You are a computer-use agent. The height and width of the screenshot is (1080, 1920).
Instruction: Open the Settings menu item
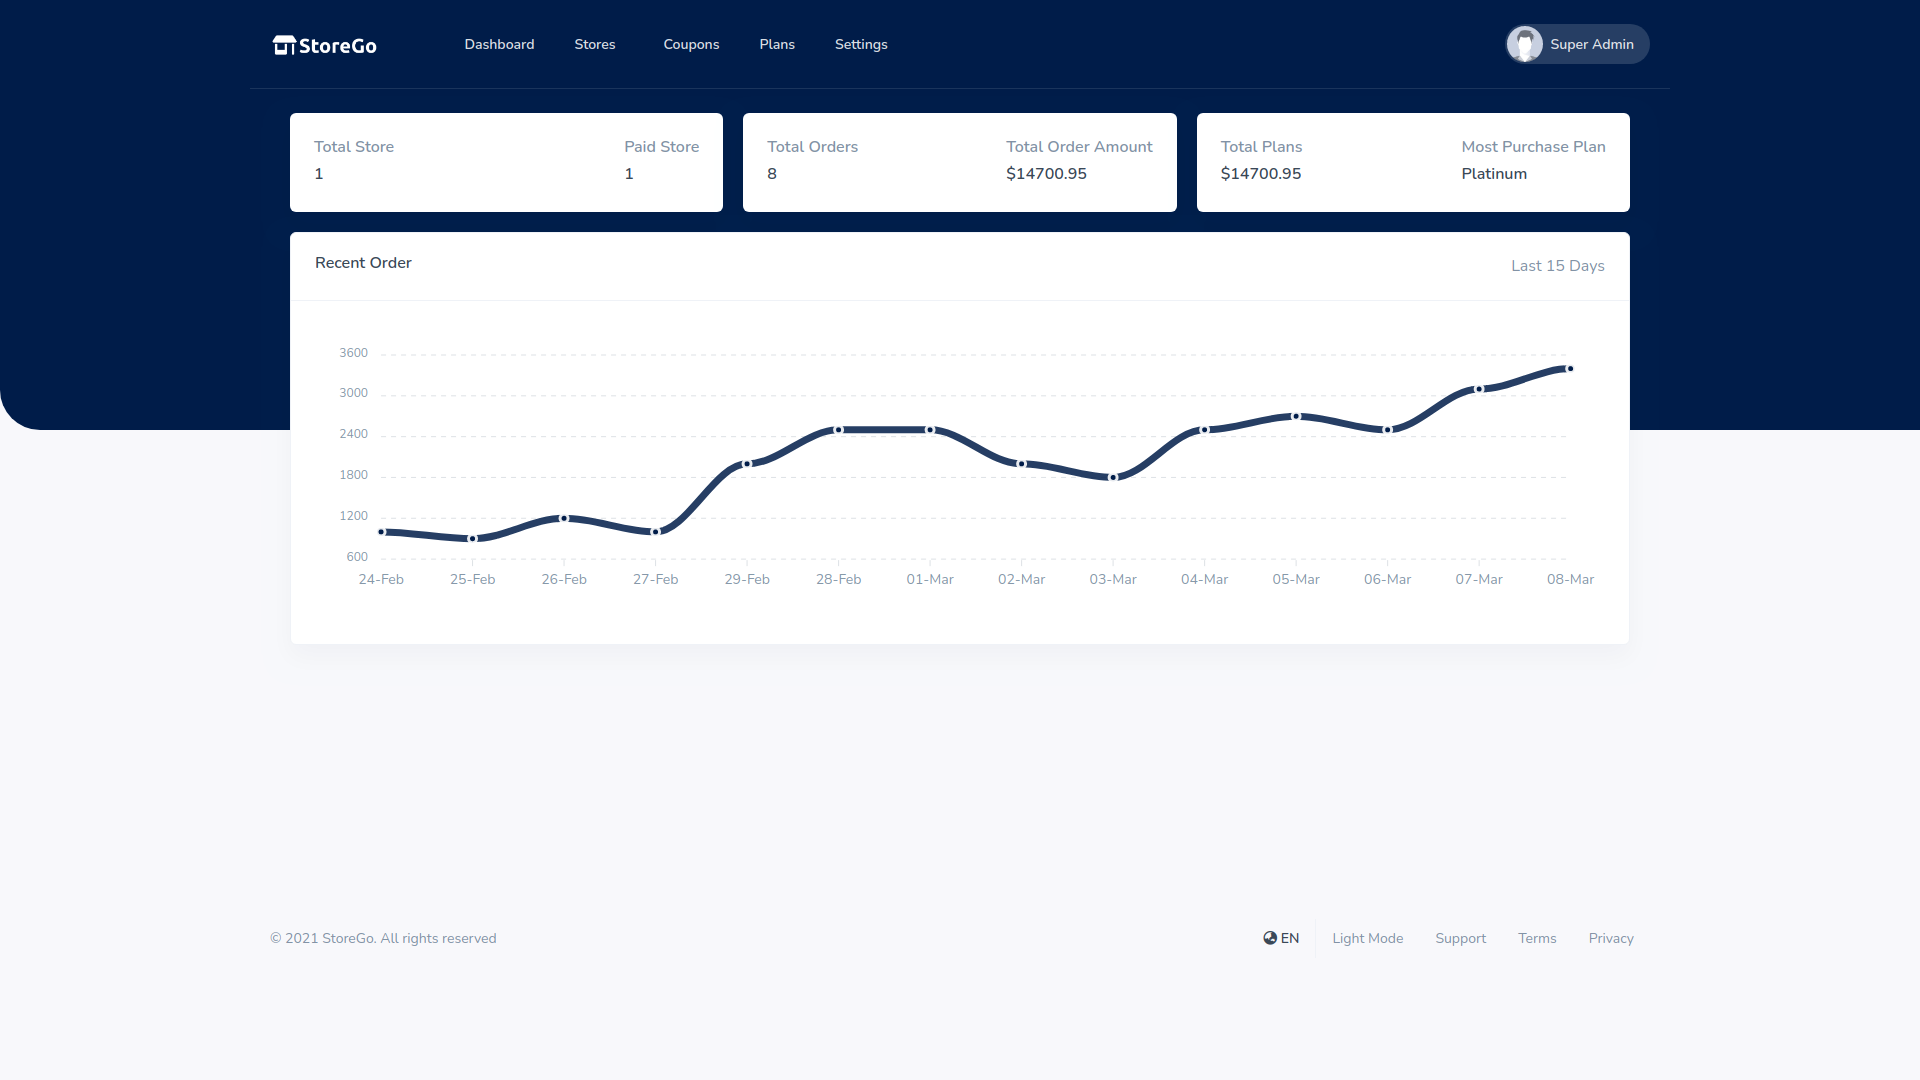[861, 44]
